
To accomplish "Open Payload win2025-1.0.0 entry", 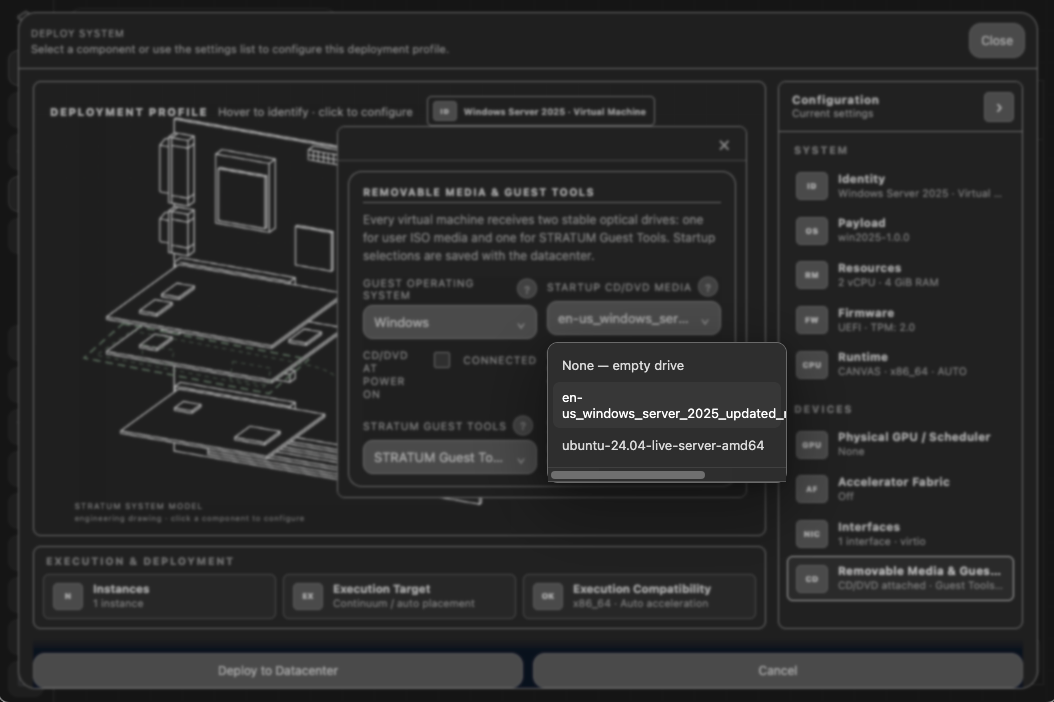I will [900, 231].
